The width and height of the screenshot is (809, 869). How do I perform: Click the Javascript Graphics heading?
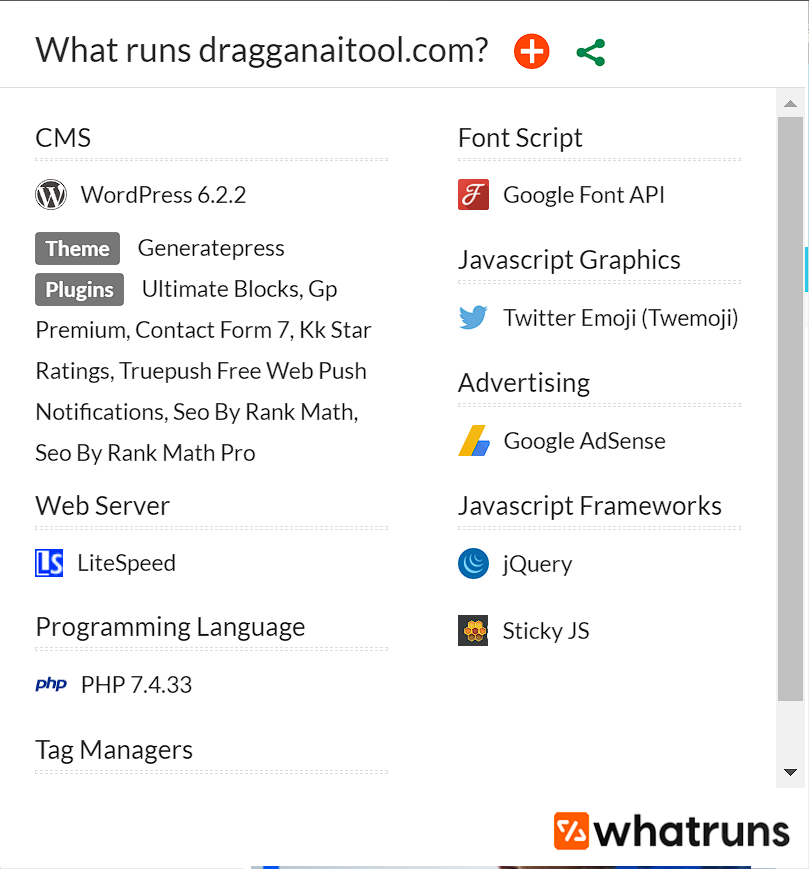(x=570, y=260)
